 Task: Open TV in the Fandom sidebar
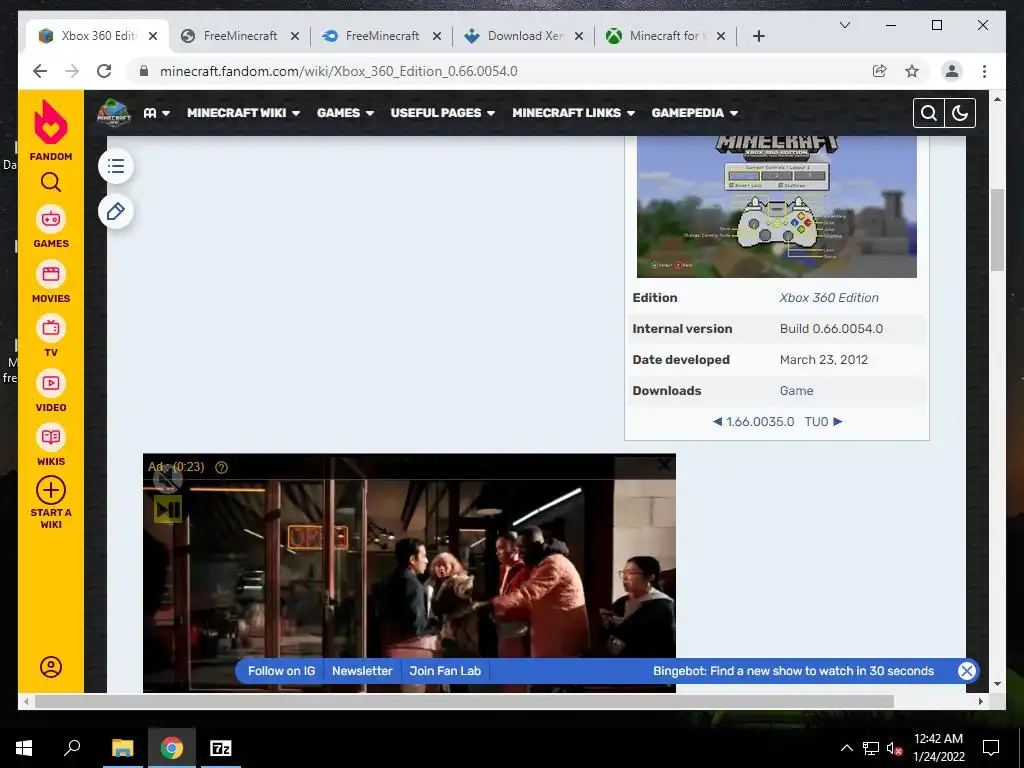pos(51,336)
